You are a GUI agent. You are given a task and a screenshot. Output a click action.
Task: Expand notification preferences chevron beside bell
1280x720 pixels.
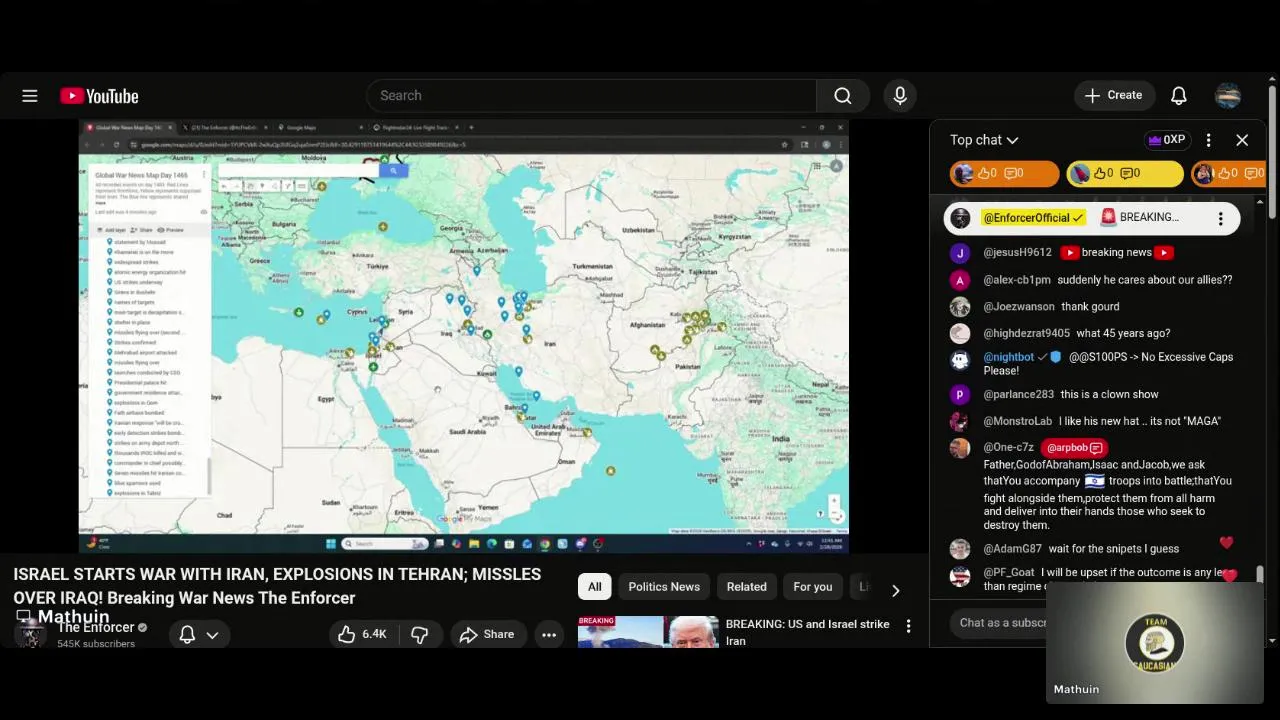point(212,634)
